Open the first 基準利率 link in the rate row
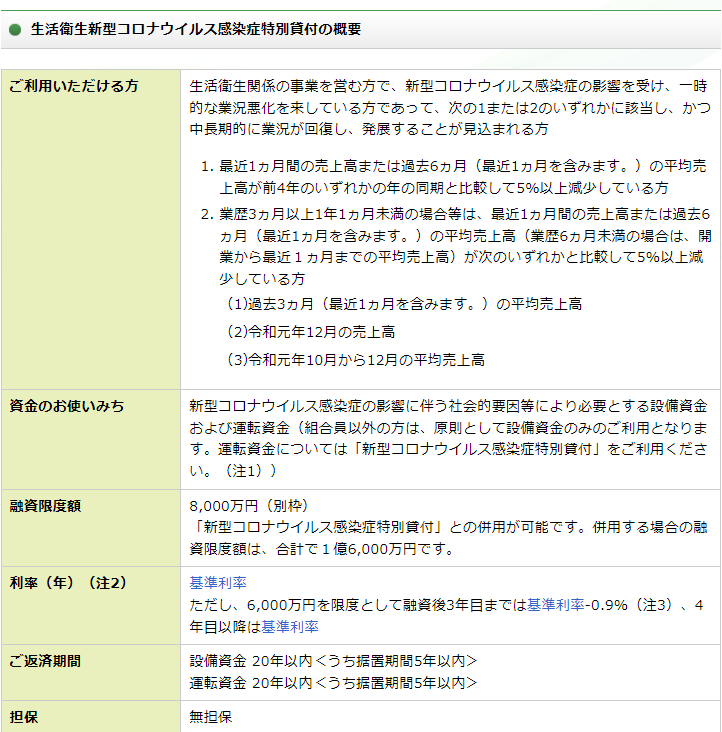The image size is (722, 732). pyautogui.click(x=218, y=583)
